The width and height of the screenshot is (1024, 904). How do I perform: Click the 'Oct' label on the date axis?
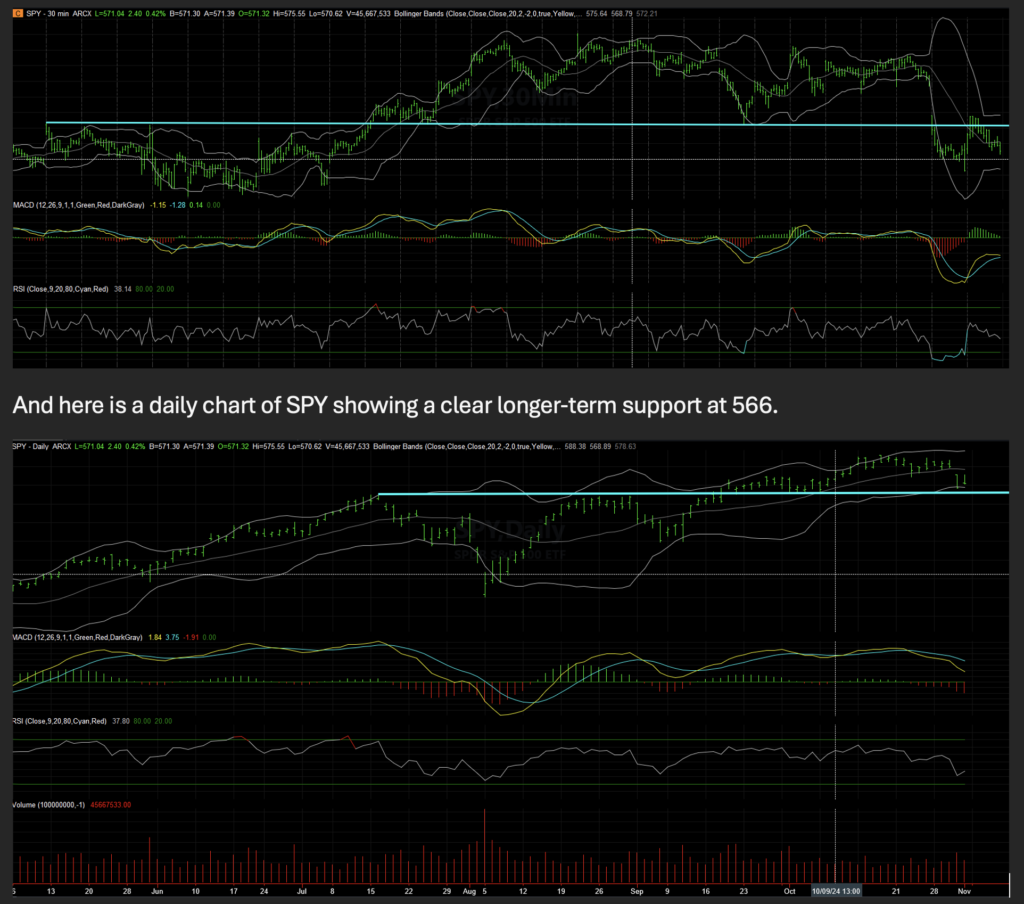tap(790, 891)
